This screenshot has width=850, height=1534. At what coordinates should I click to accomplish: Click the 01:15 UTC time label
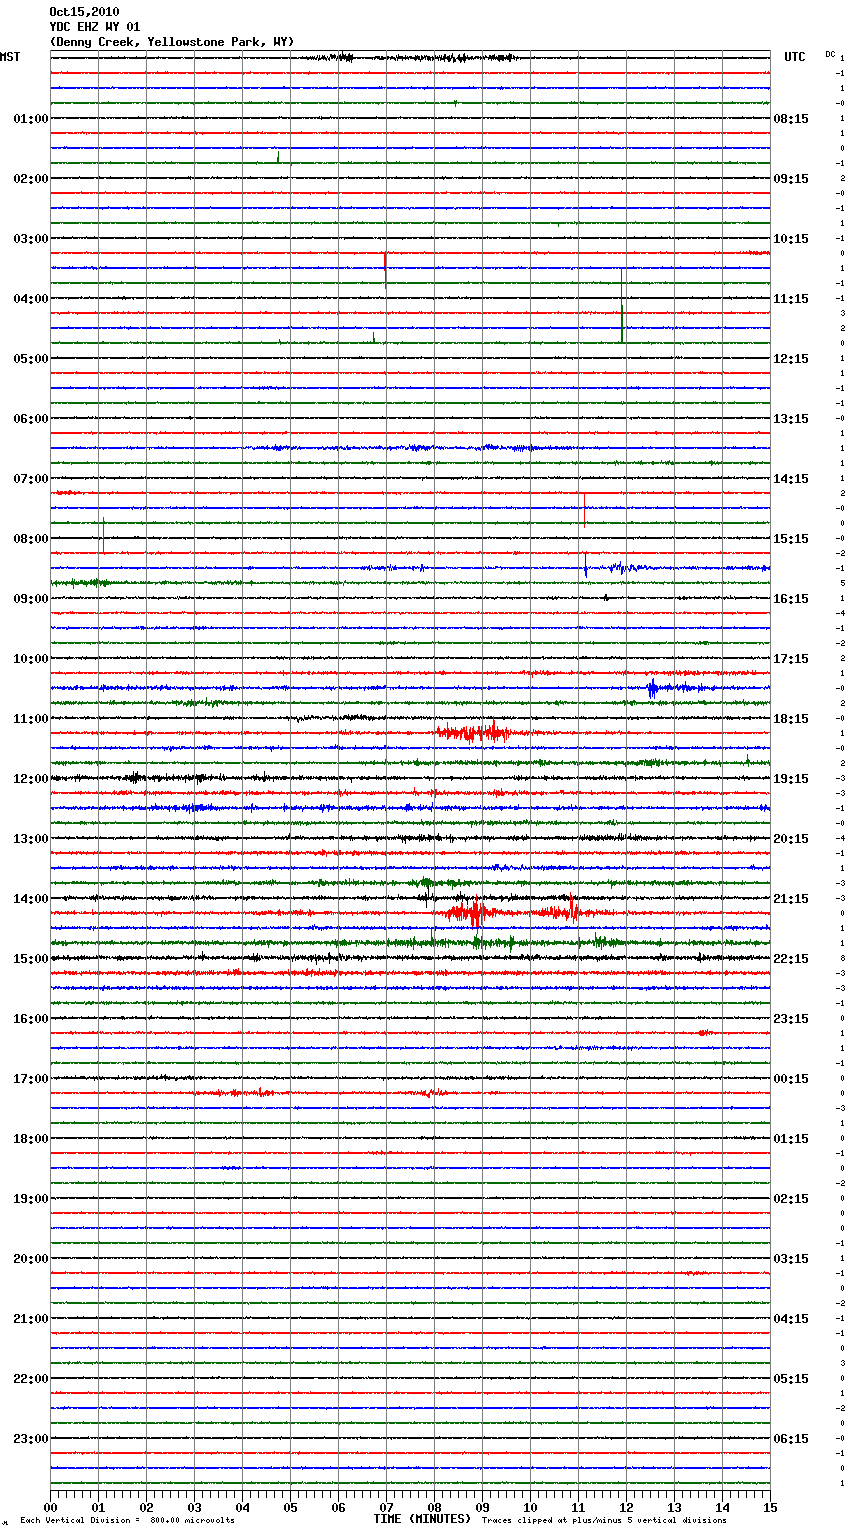(x=791, y=1139)
